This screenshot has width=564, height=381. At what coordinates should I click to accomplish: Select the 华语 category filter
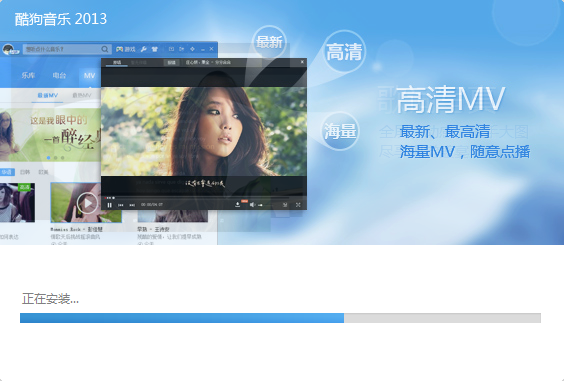[6, 172]
